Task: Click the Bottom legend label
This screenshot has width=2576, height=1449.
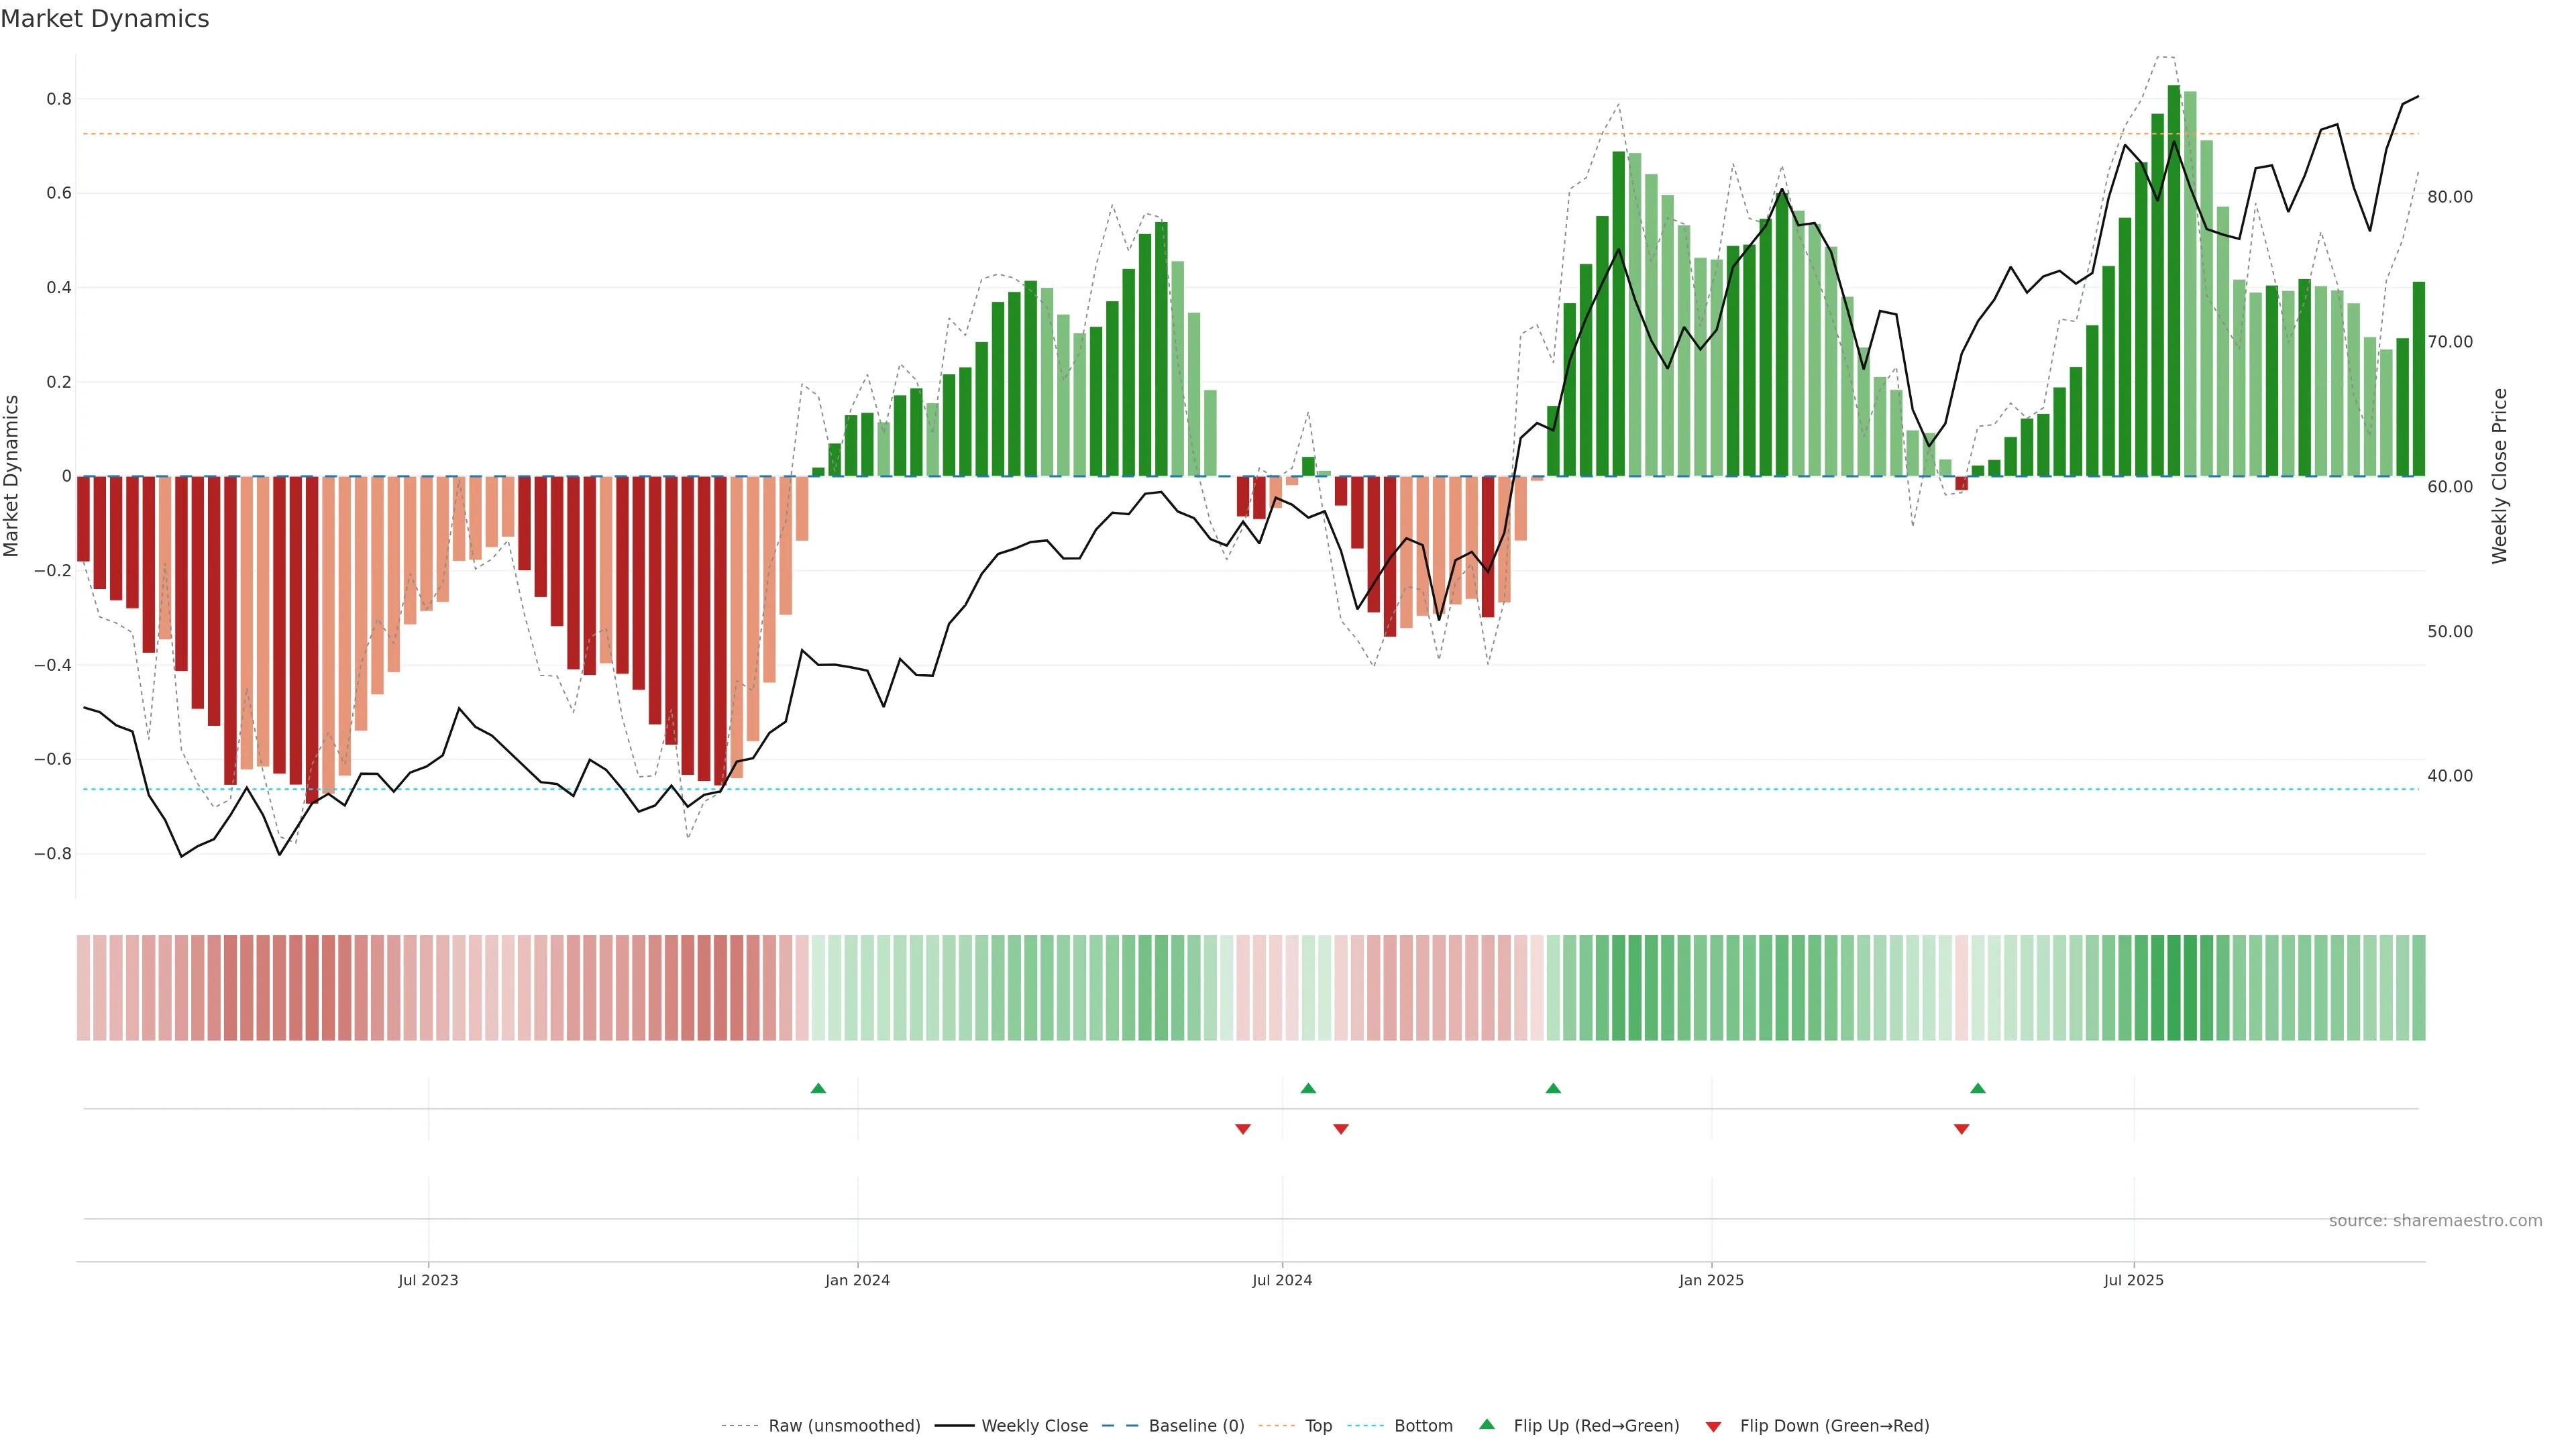Action: (x=1423, y=1426)
